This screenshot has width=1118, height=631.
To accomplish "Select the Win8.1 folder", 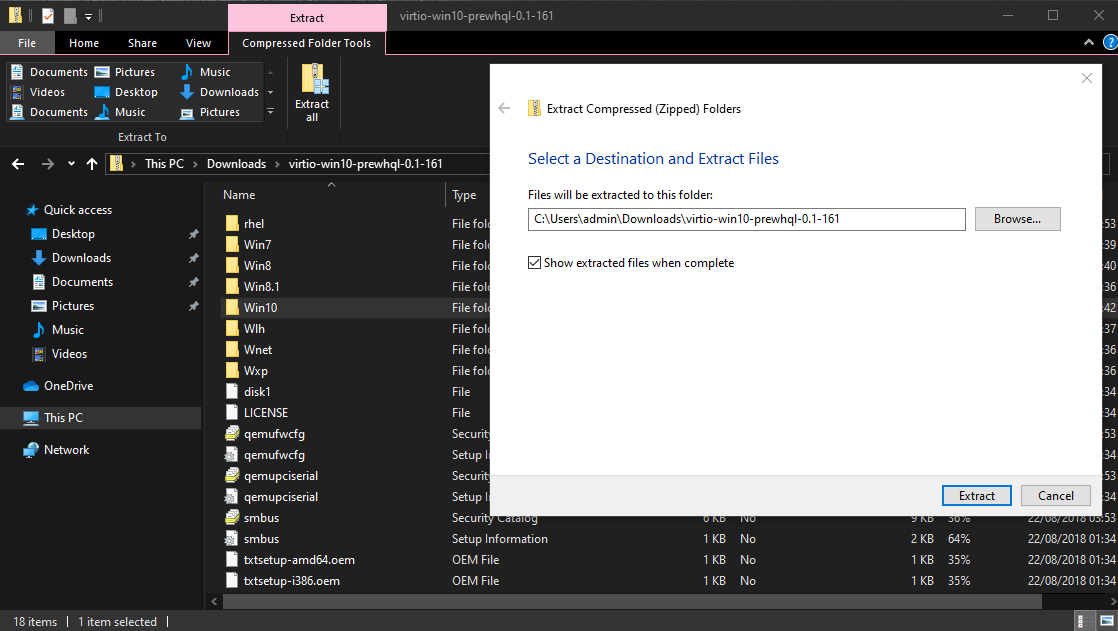I will [252, 287].
